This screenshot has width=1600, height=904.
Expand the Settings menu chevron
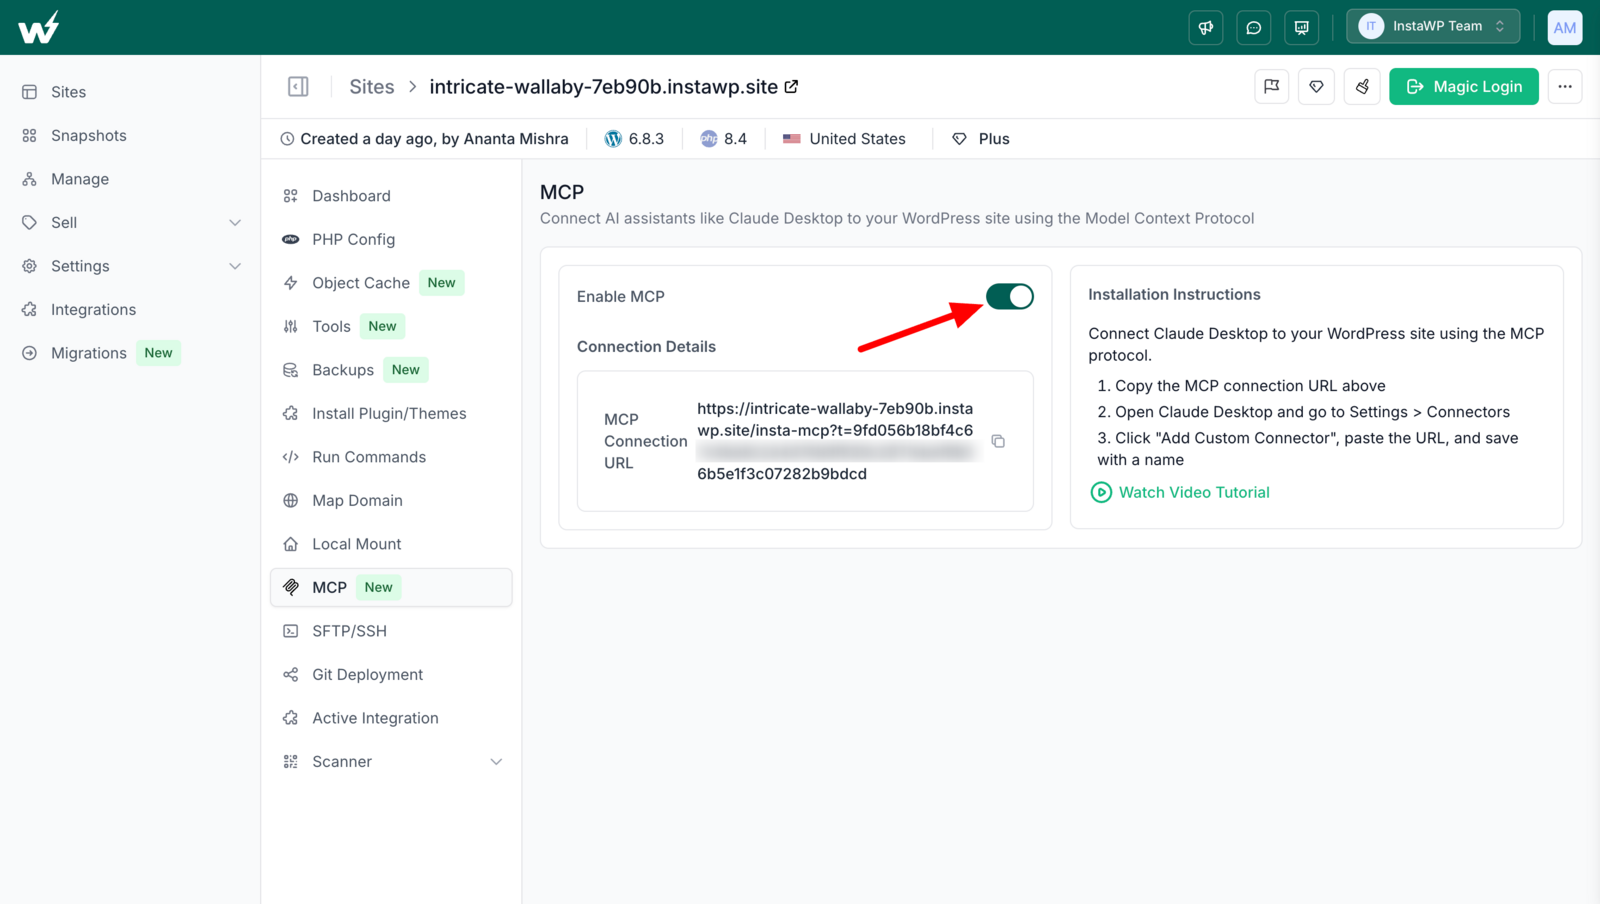tap(235, 266)
